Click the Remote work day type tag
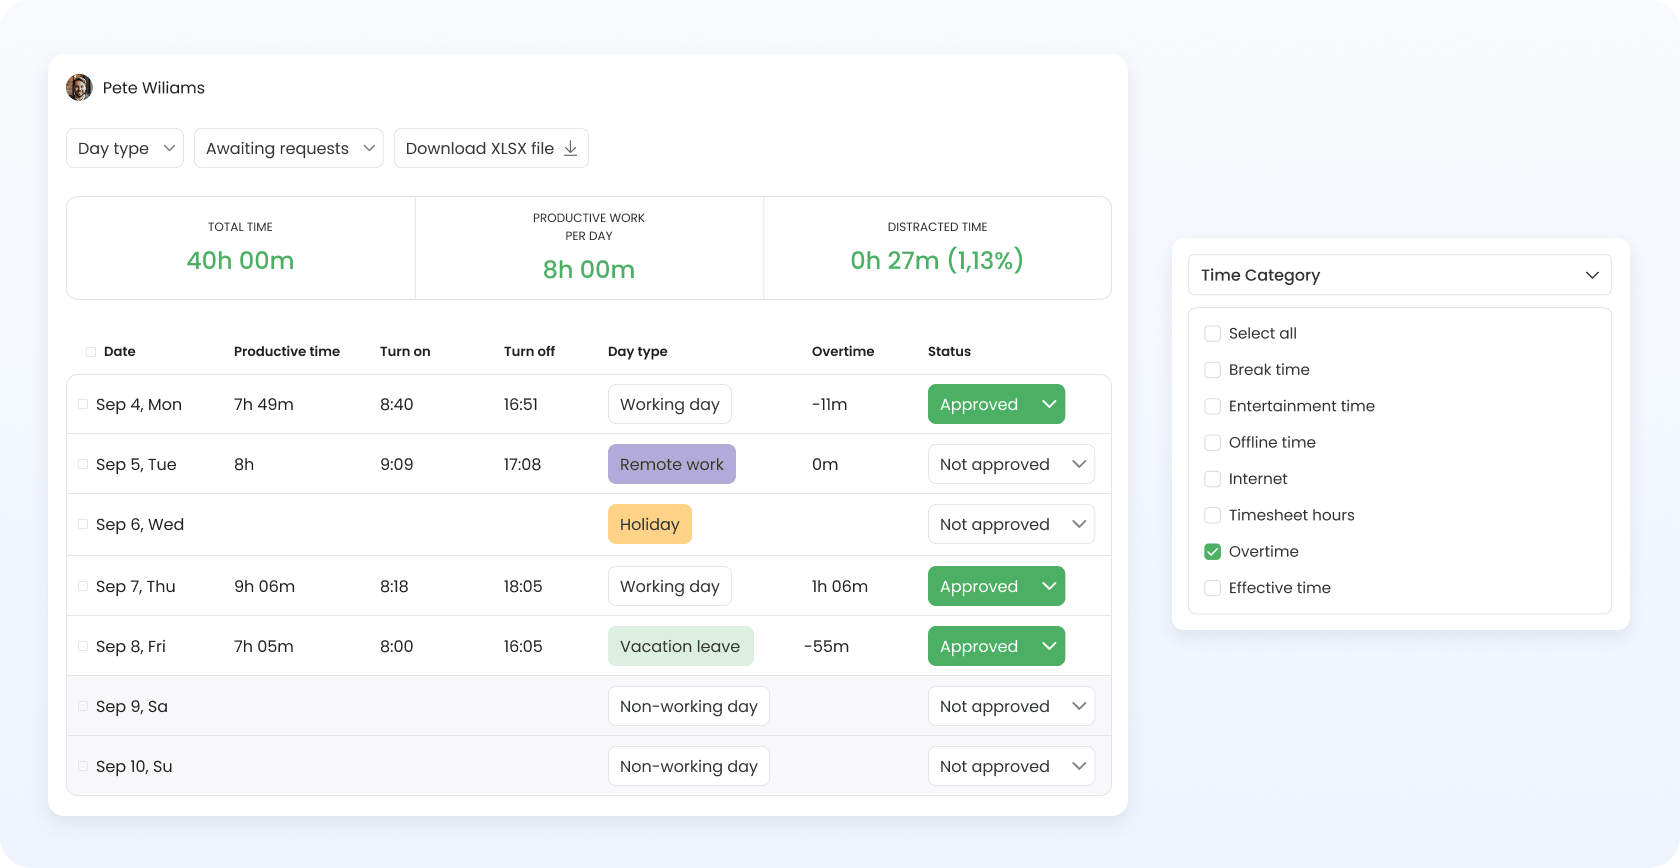1680x868 pixels. coord(672,464)
